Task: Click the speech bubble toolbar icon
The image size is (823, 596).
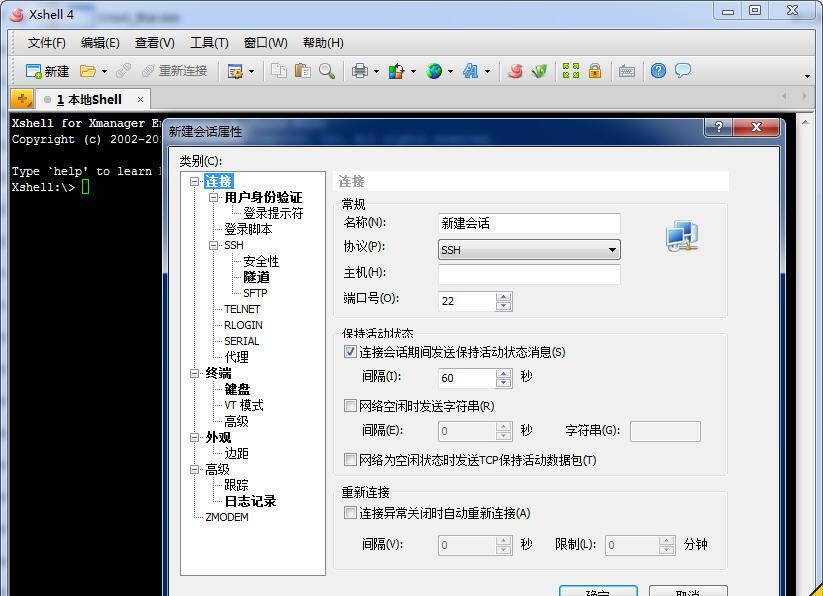Action: 682,70
